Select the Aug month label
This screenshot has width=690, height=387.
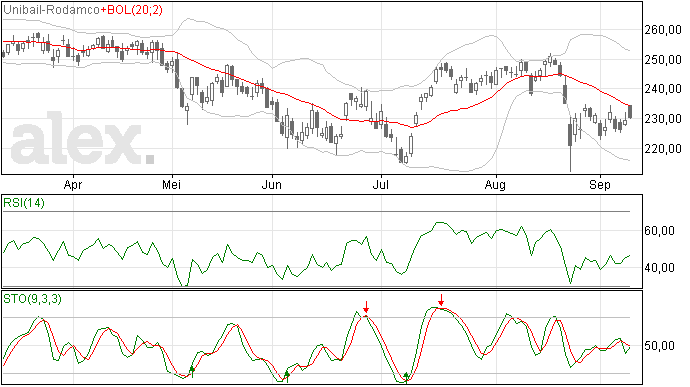coord(495,185)
